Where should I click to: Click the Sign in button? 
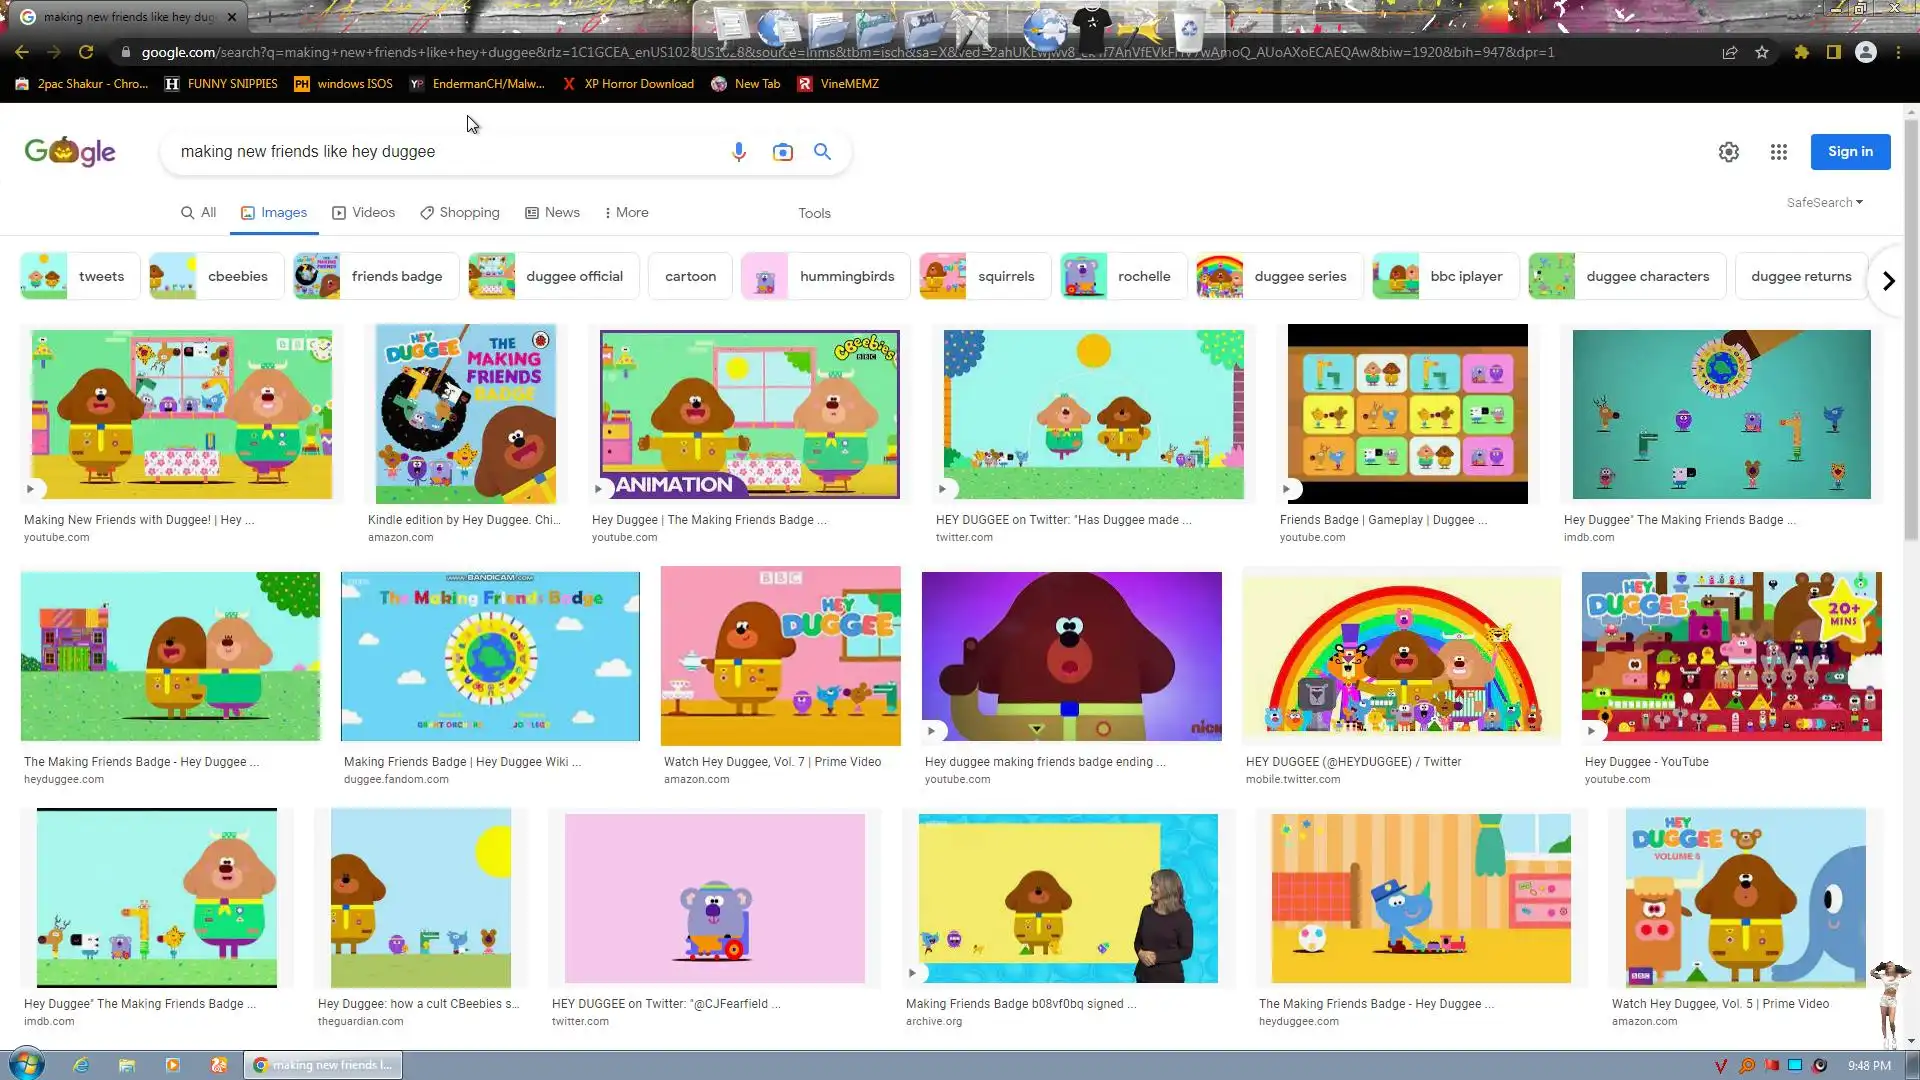(x=1849, y=152)
